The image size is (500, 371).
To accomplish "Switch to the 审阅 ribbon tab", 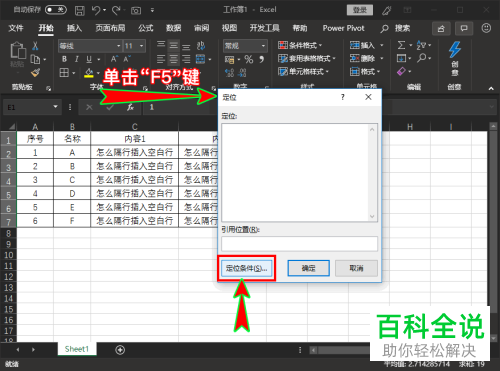I will (201, 28).
